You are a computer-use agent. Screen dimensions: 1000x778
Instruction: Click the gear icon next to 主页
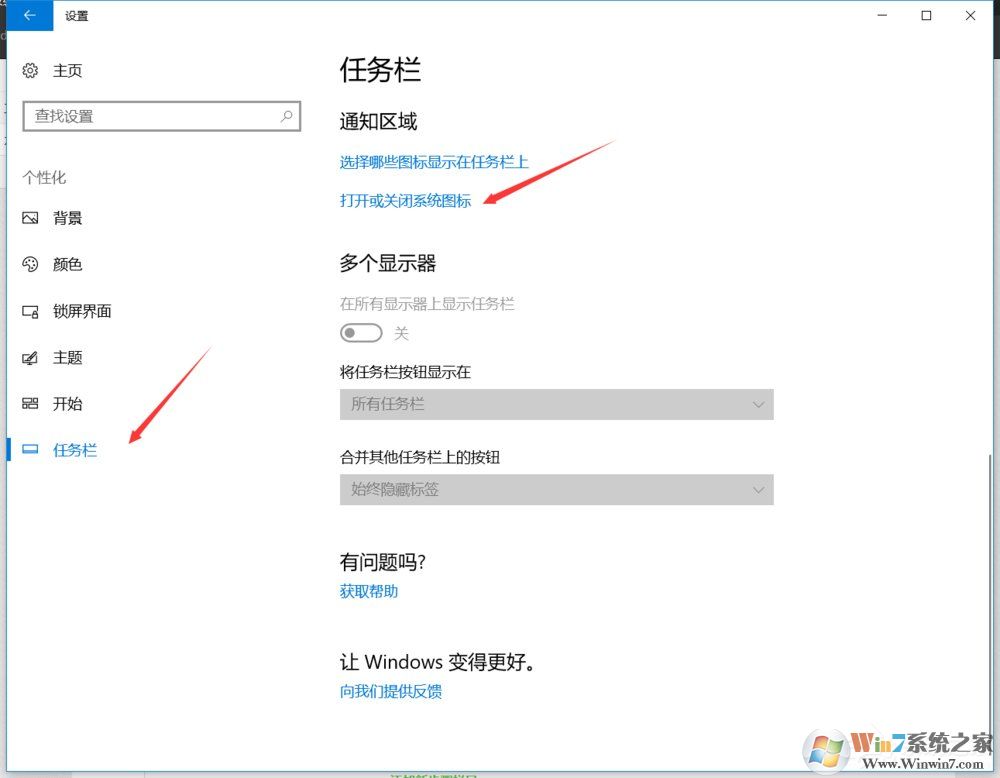click(x=29, y=70)
